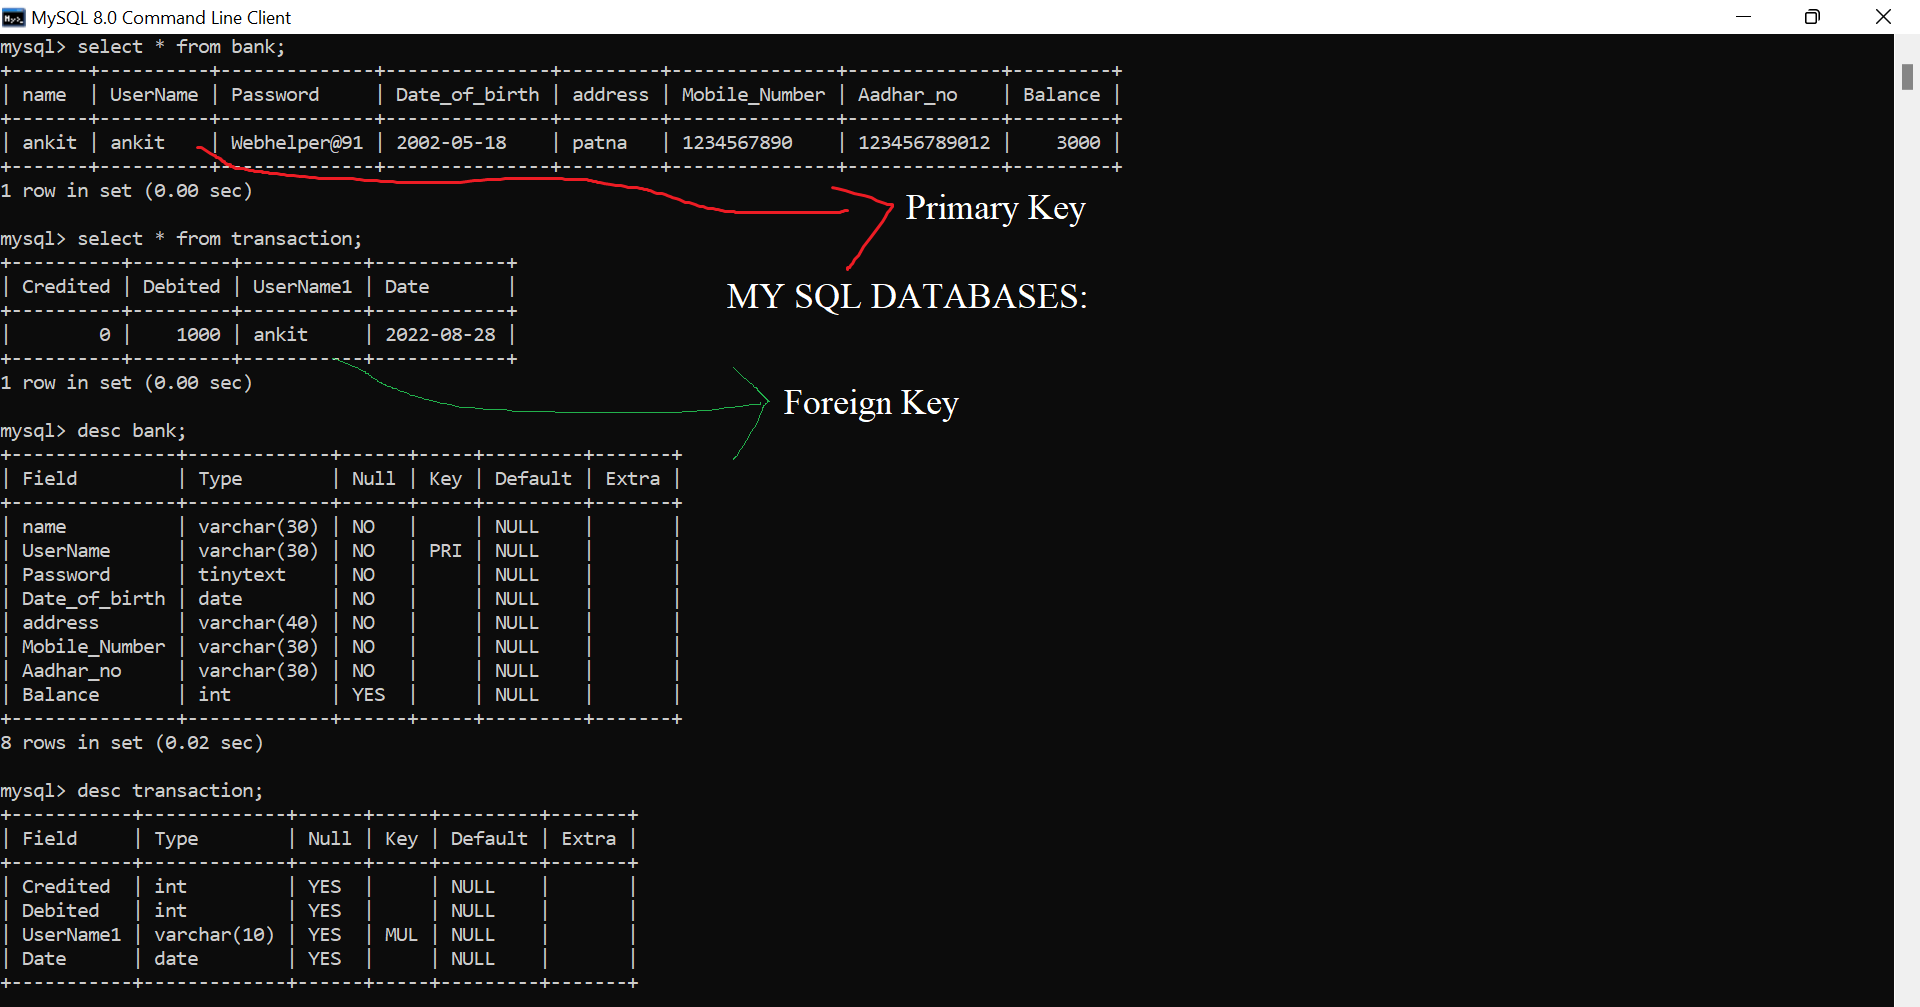Click the scrollbar on the right edge
This screenshot has width=1920, height=1007.
point(1906,78)
